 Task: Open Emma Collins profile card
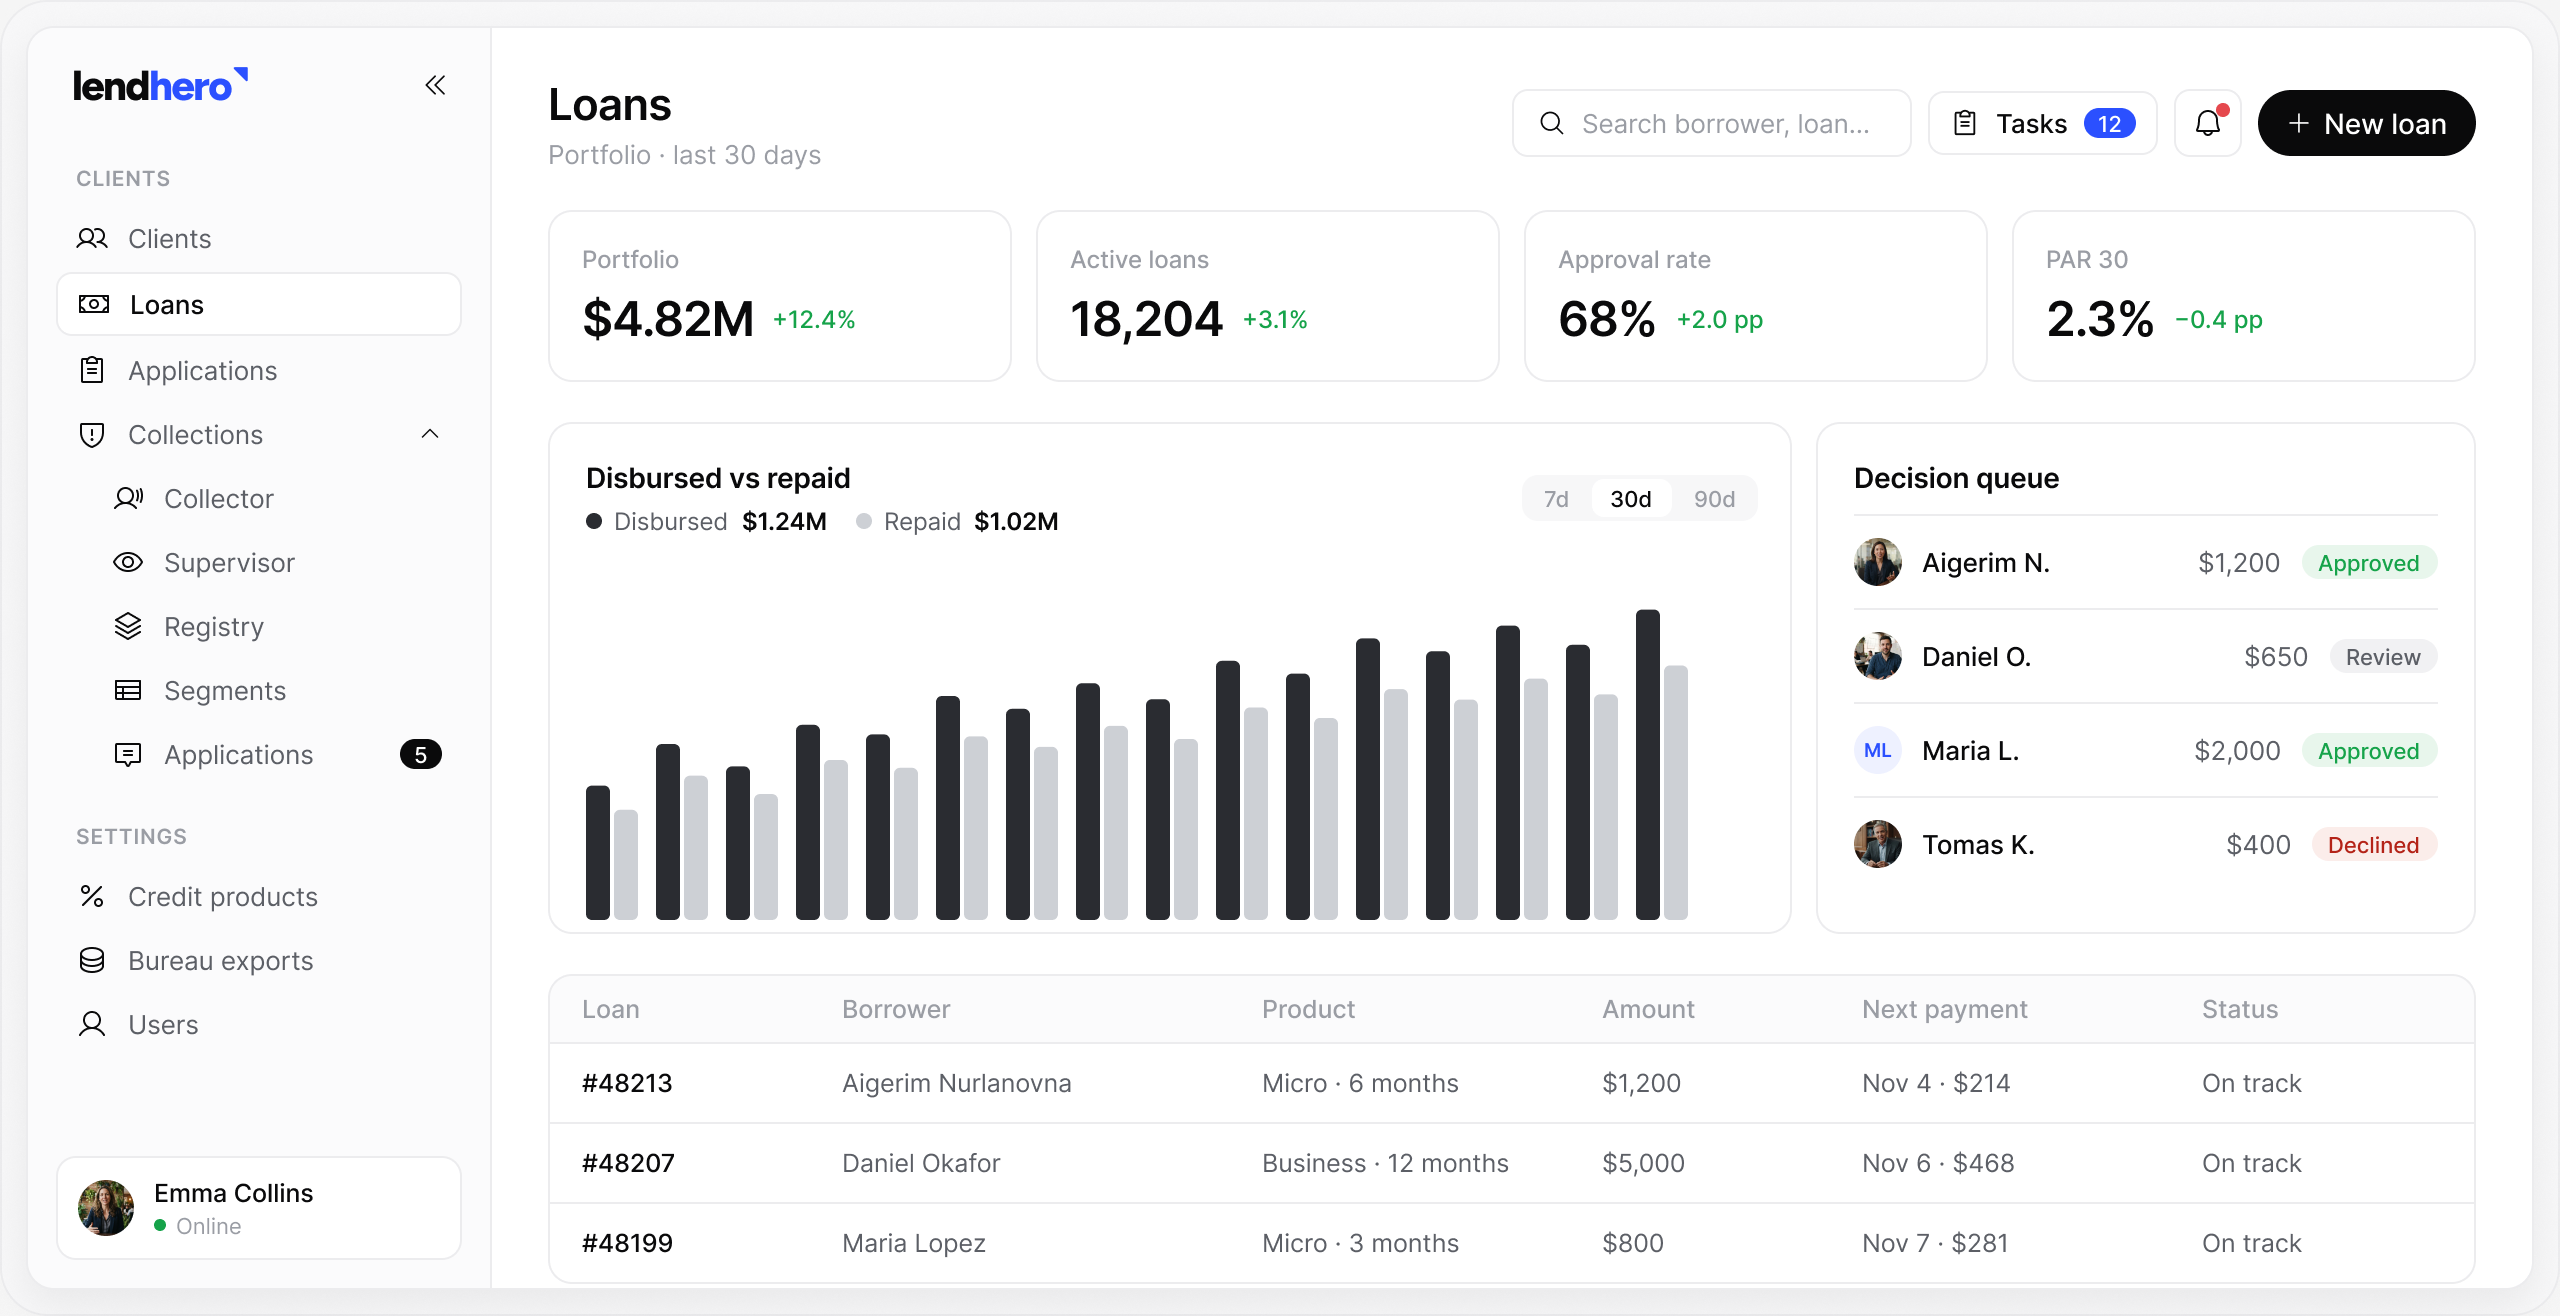[x=259, y=1208]
